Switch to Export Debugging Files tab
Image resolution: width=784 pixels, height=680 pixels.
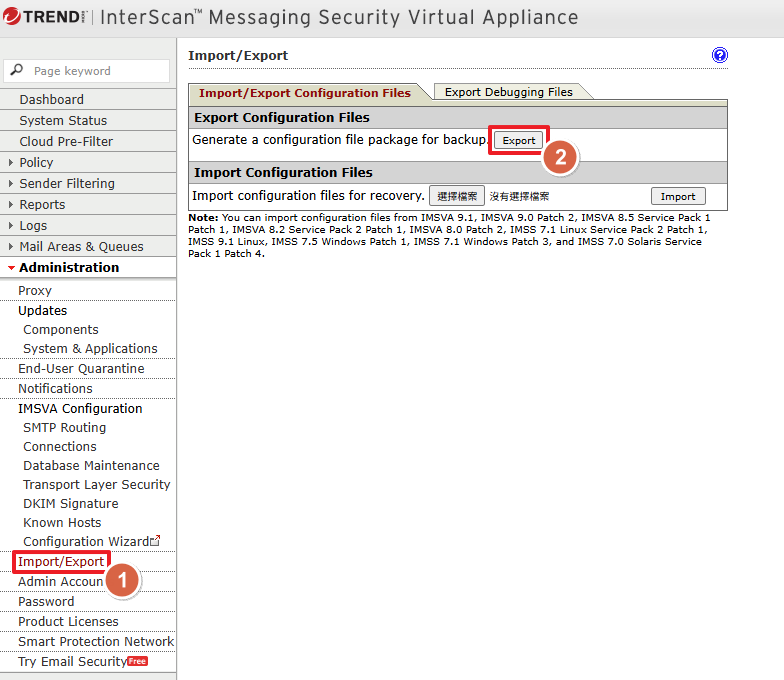pyautogui.click(x=509, y=92)
